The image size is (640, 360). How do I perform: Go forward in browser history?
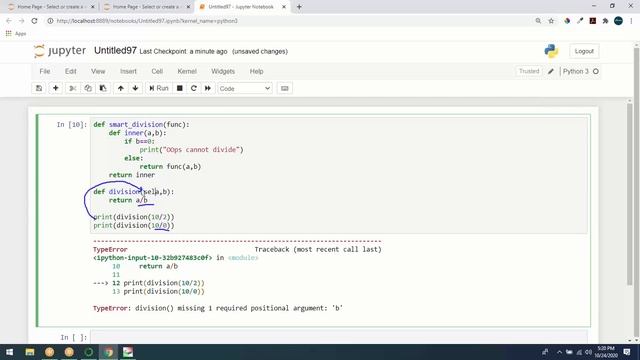(x=22, y=21)
